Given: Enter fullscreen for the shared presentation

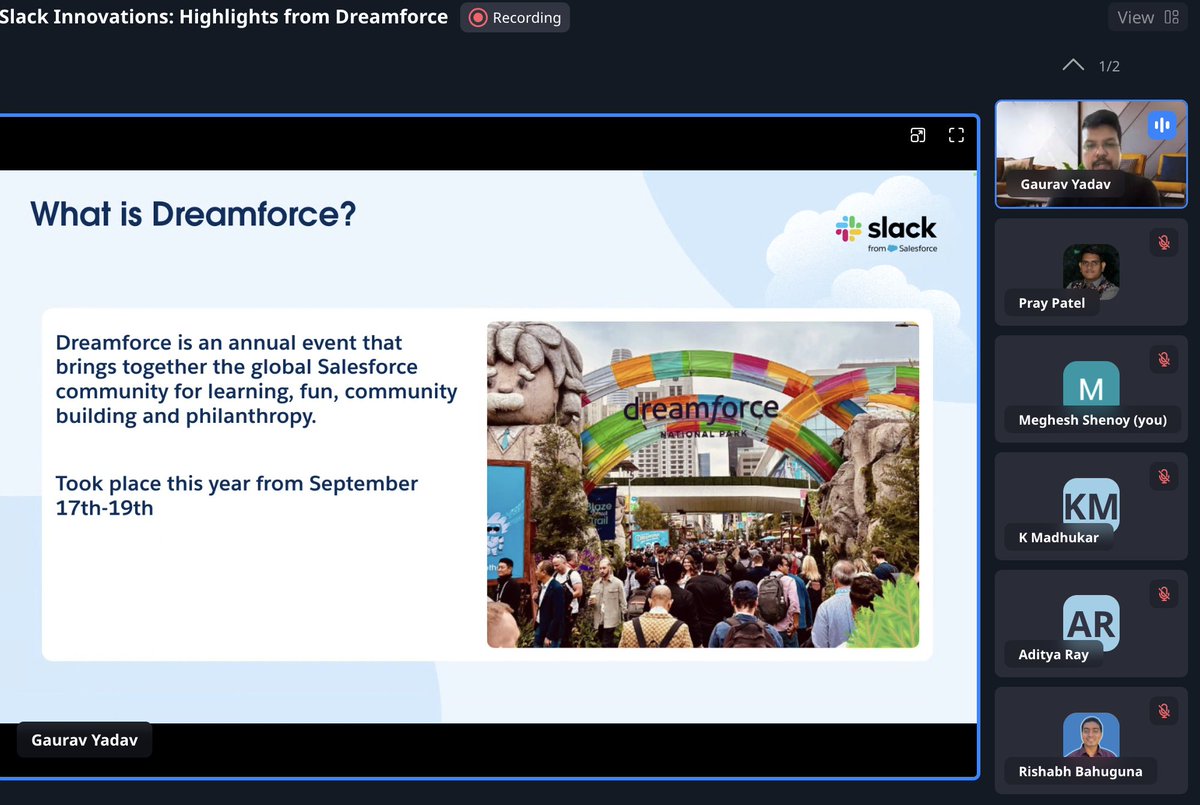Looking at the screenshot, I should pos(956,135).
